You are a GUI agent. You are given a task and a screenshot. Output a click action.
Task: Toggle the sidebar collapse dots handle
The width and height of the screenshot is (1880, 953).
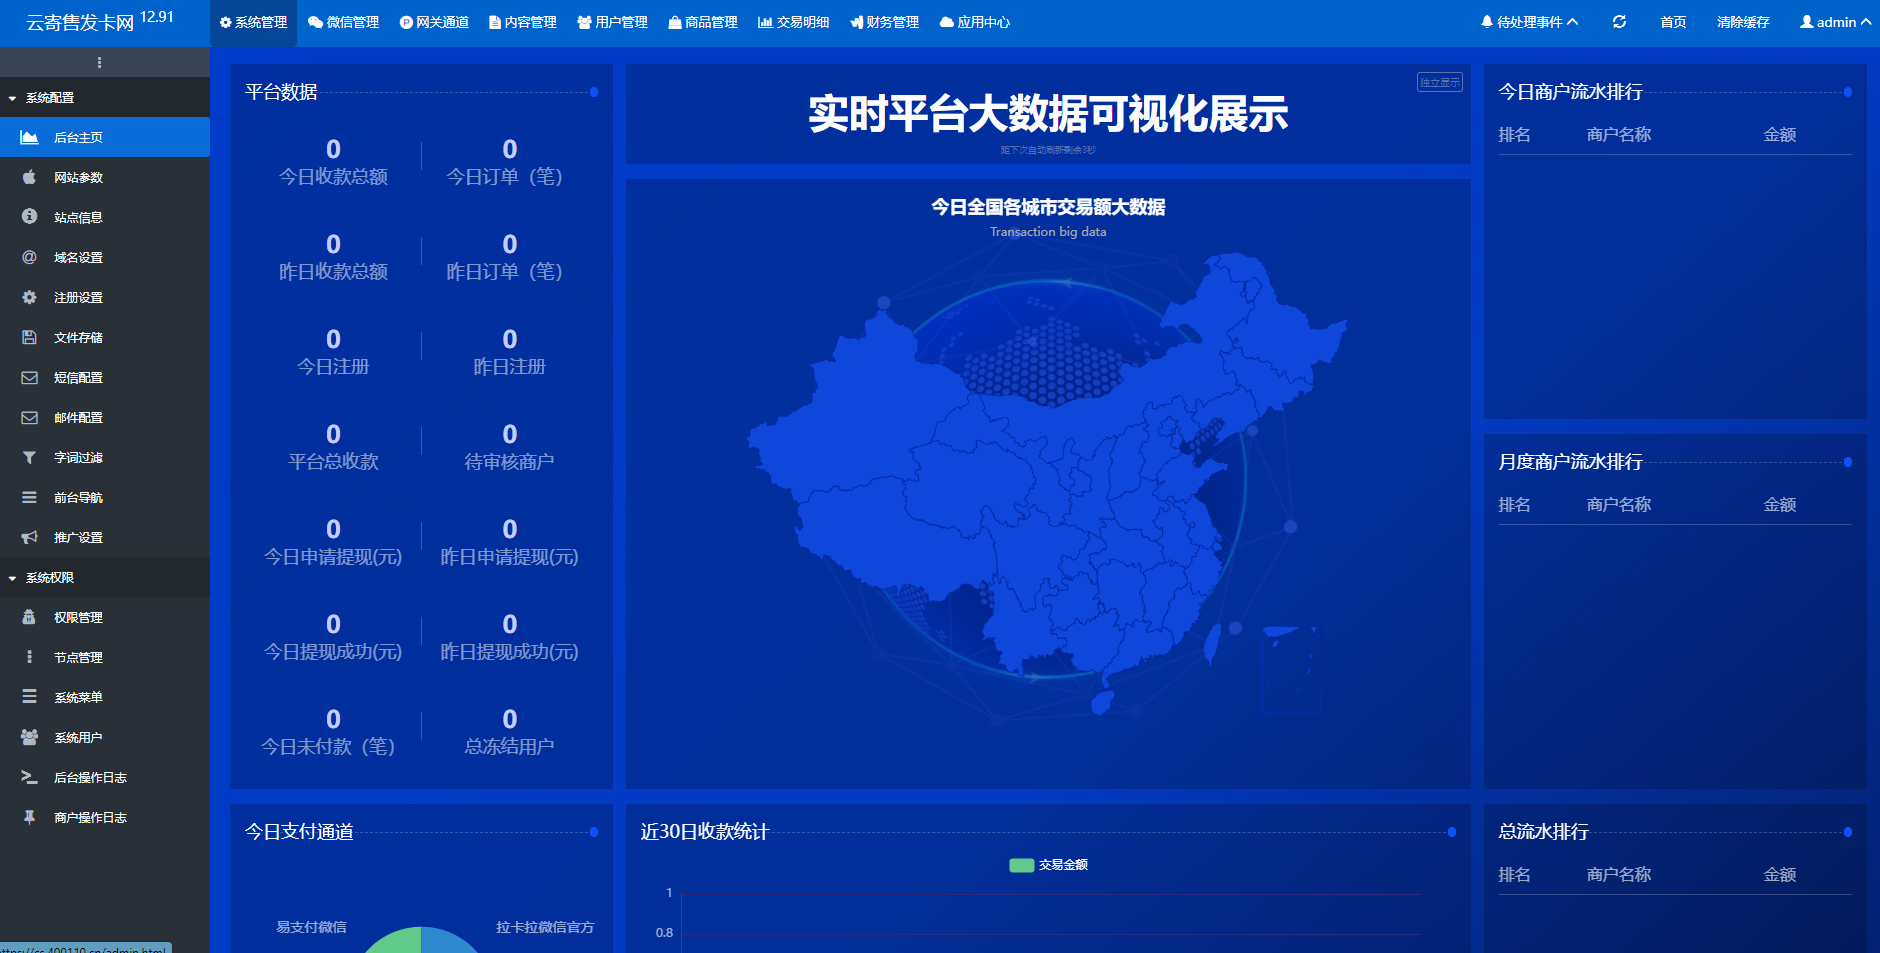pyautogui.click(x=99, y=62)
